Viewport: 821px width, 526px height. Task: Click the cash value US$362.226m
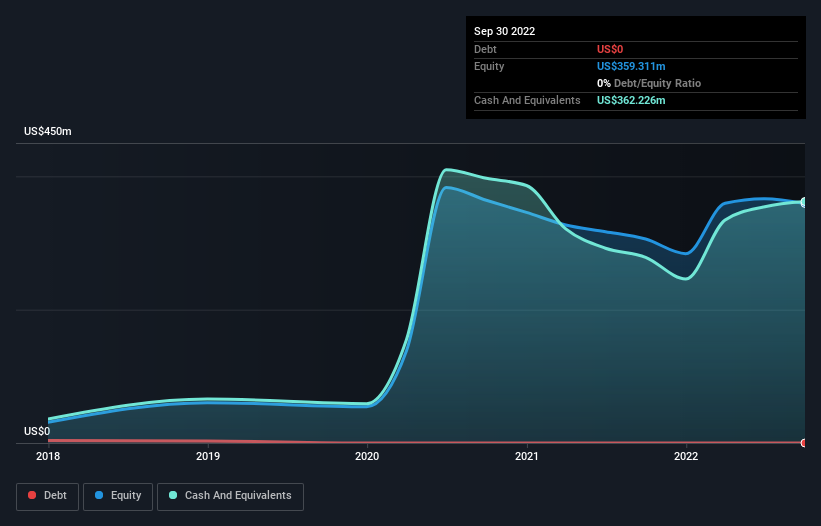point(631,100)
